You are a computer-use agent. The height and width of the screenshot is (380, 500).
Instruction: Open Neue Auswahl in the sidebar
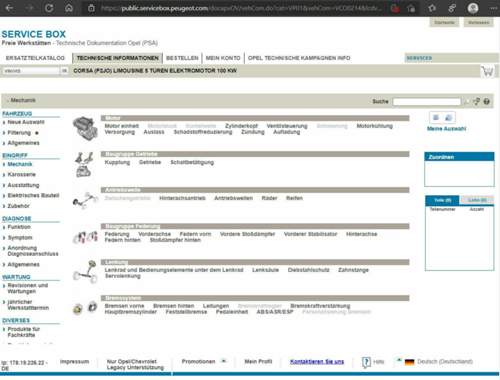coord(26,122)
